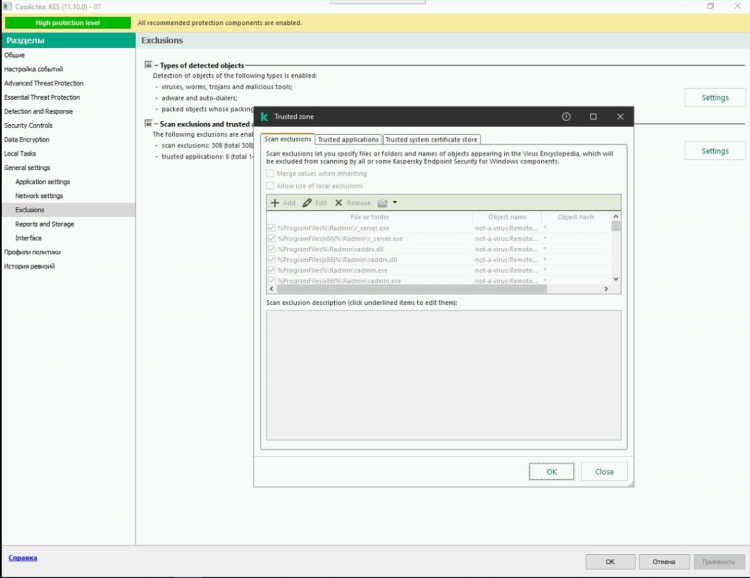Screen dimensions: 750x578
Task: Toggle checkbox for %ProgramFiles%\Radmin\radmin.exe row
Action: tap(272, 270)
